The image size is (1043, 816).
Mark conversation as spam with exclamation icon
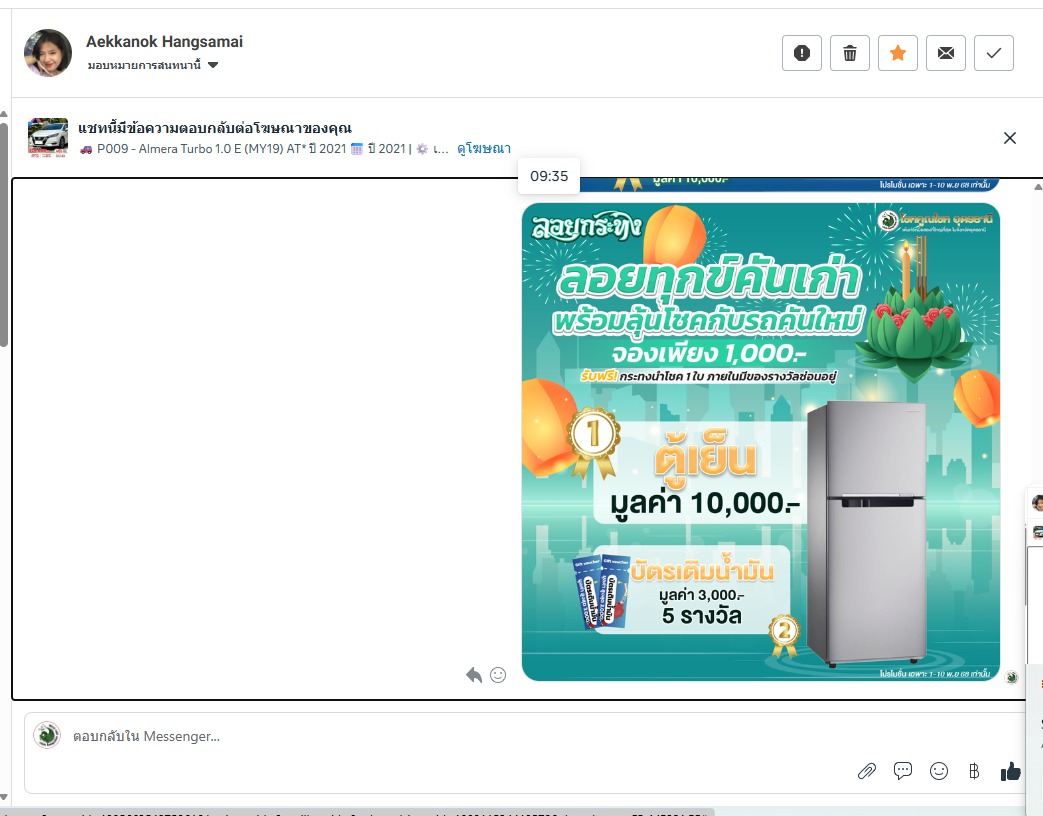click(x=802, y=53)
